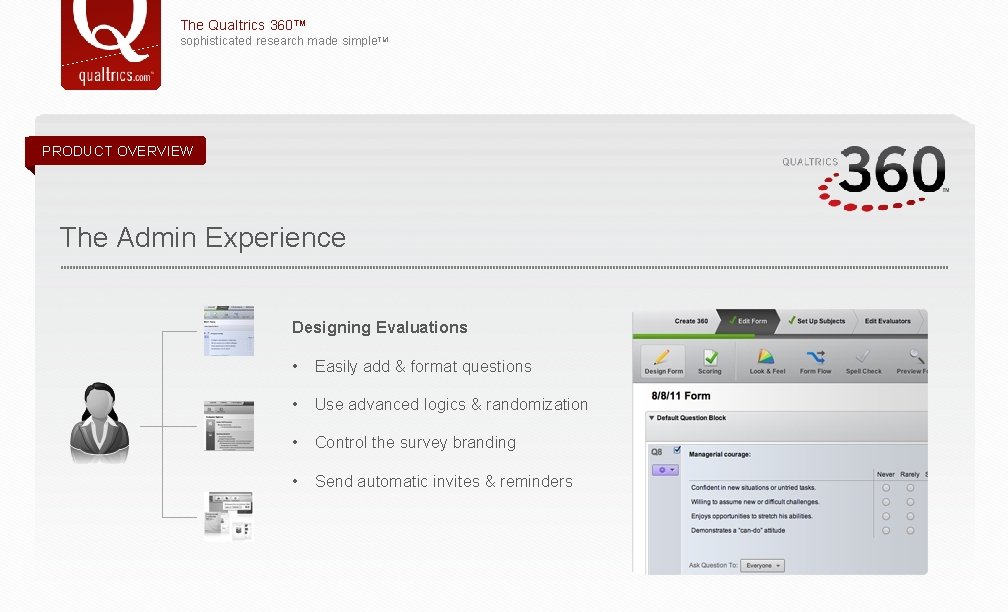Screen dimensions: 1008x612
Task: Click the Qualtrics.com logo
Action: (111, 44)
